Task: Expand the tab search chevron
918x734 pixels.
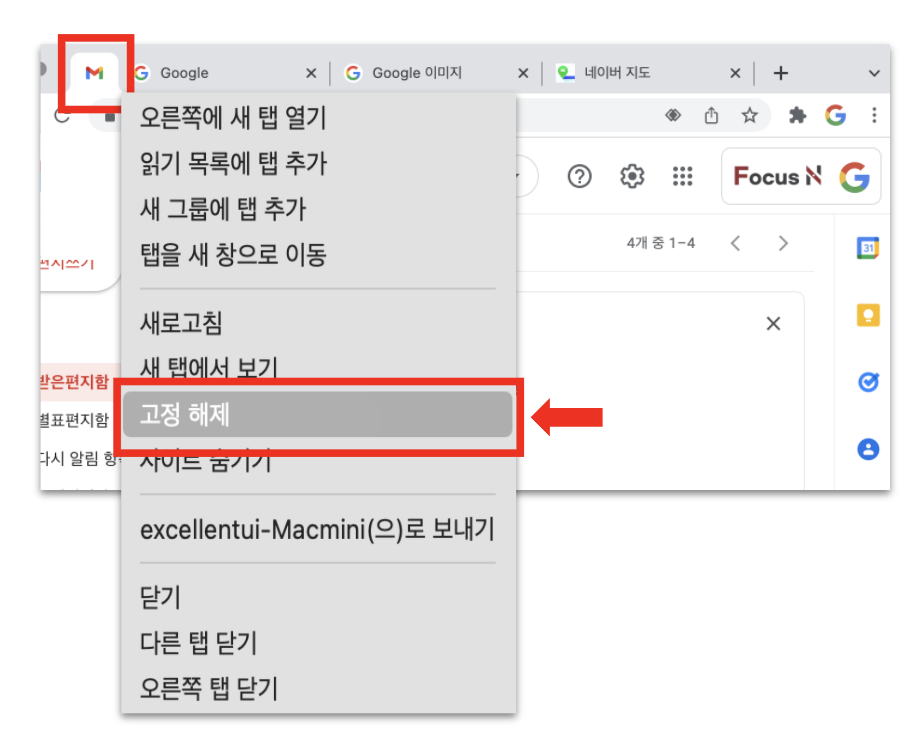Action: 874,73
